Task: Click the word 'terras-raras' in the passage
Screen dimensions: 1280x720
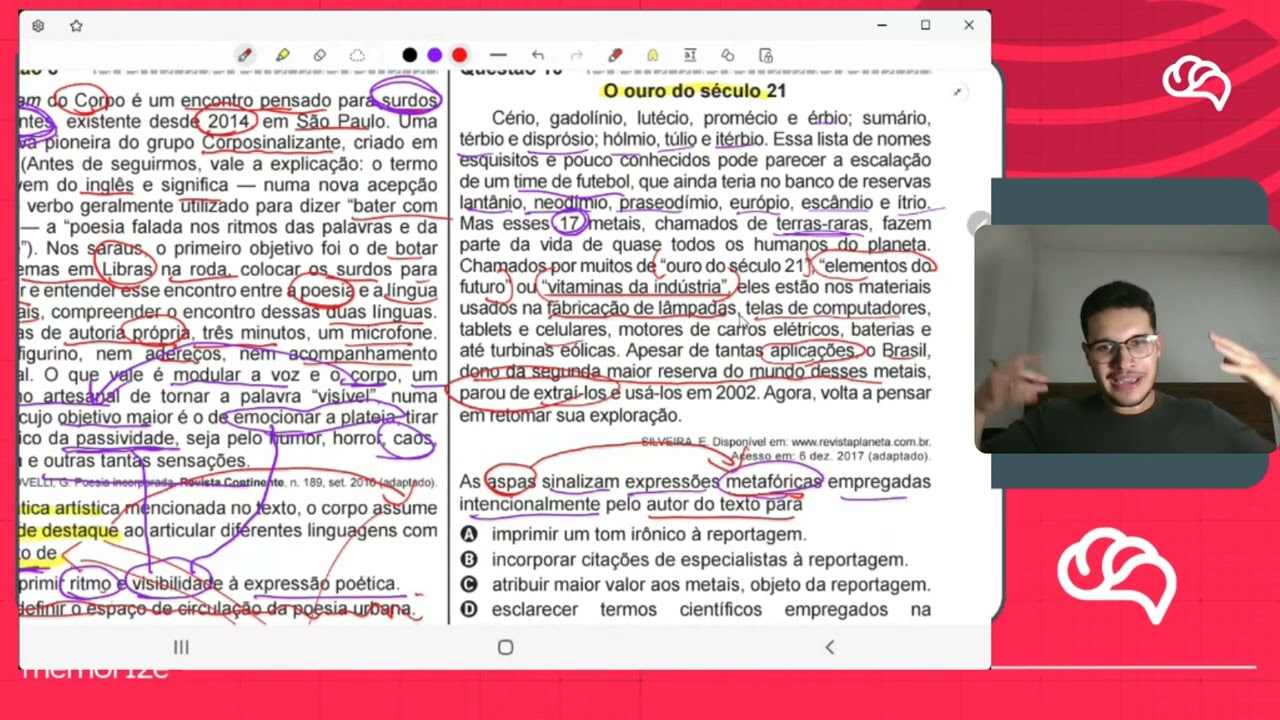Action: pos(822,224)
